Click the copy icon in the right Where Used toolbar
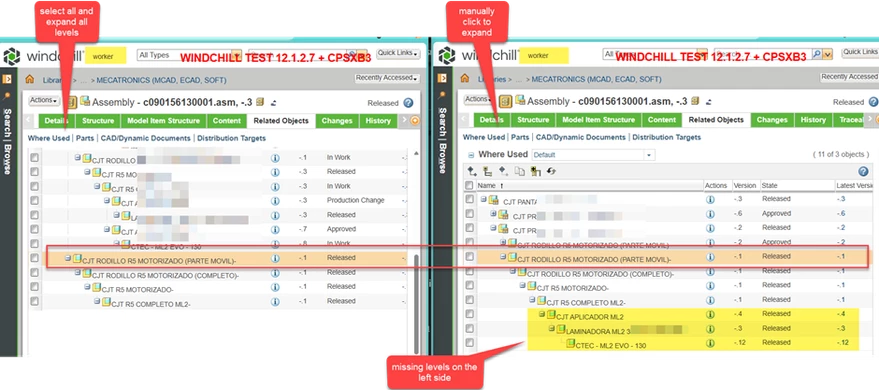This screenshot has width=879, height=390. click(x=519, y=171)
